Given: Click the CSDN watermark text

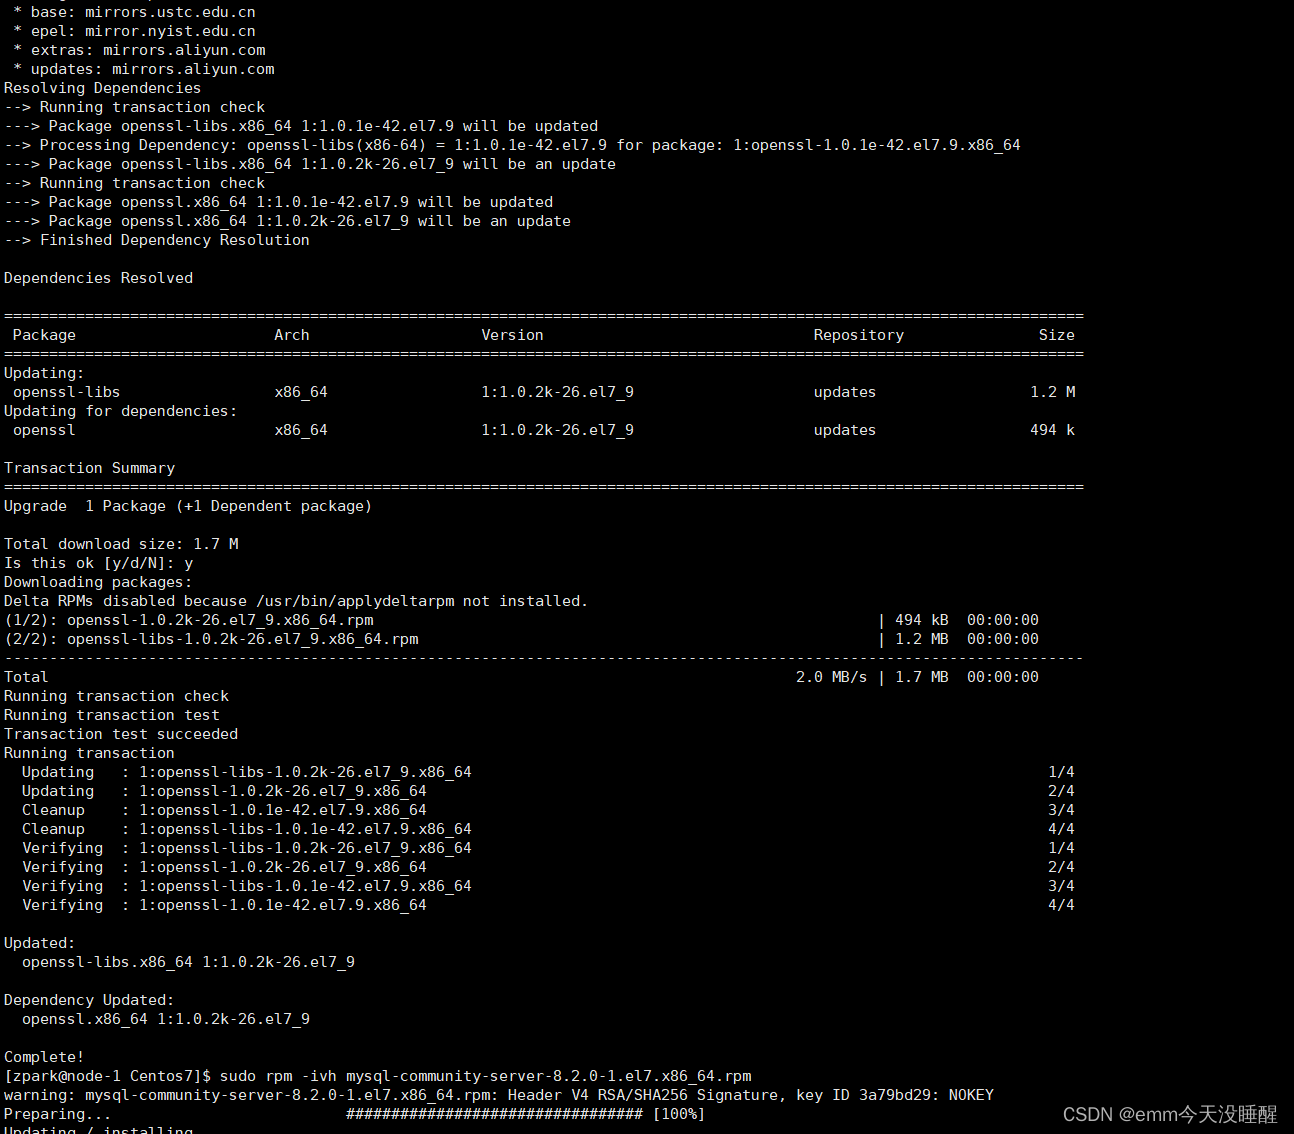Looking at the screenshot, I should pos(1170,1113).
